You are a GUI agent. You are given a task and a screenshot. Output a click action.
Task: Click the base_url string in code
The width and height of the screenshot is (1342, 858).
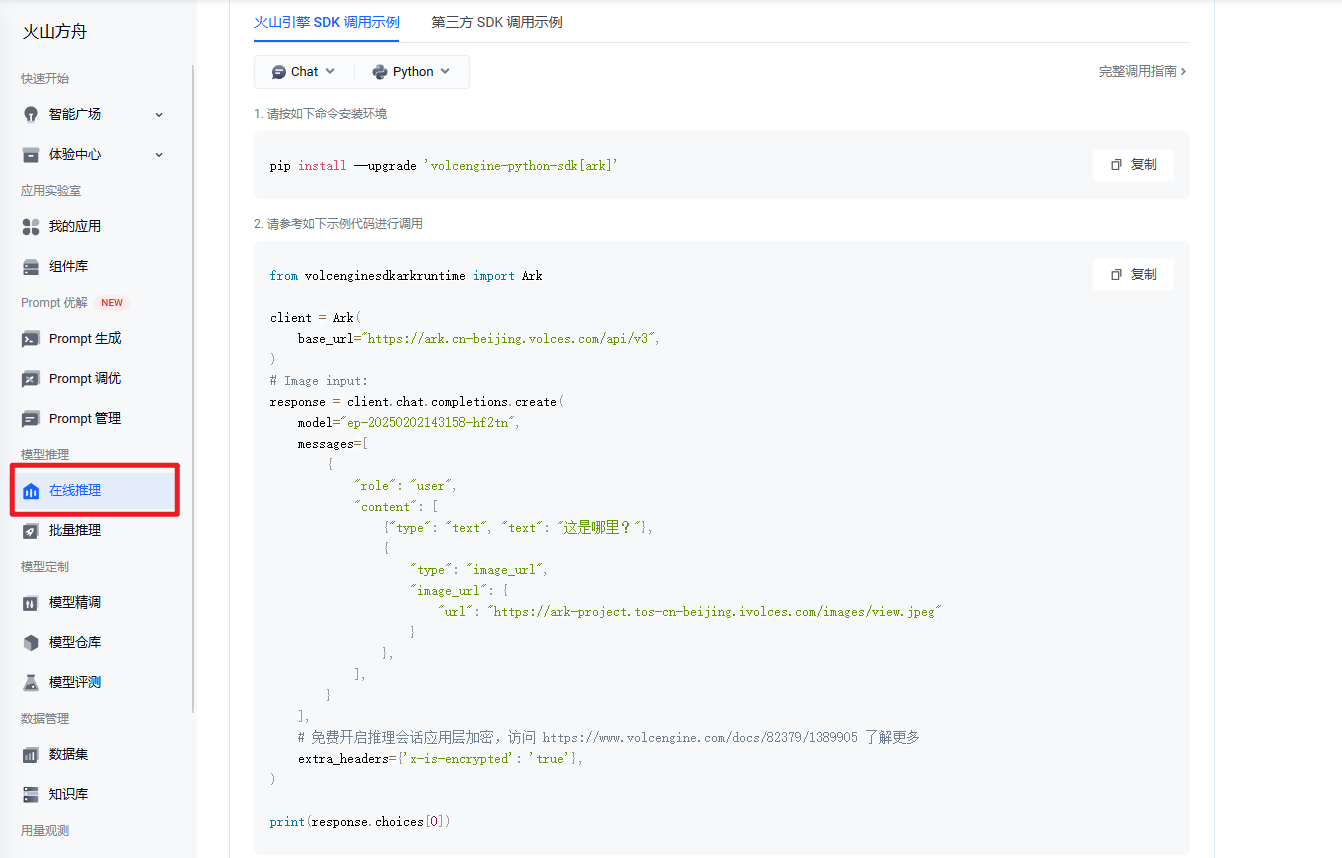click(508, 339)
